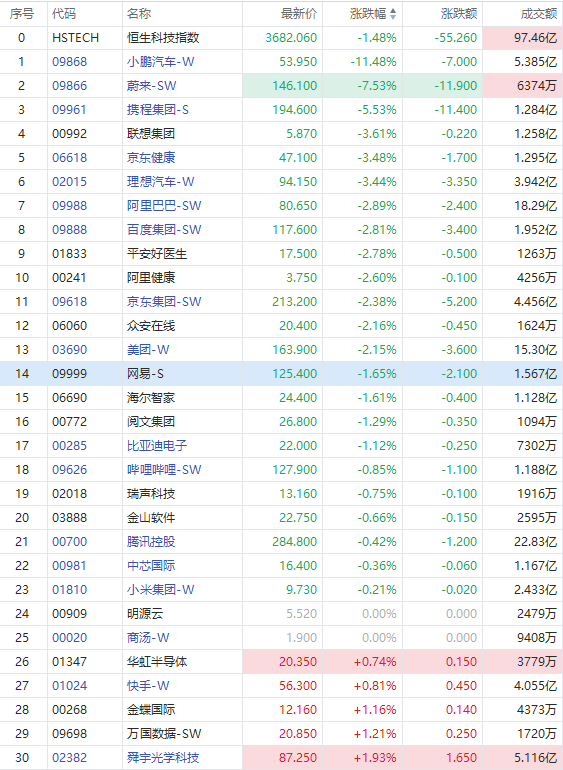Open the 蔚来-SW stock link
The width and height of the screenshot is (563, 770).
click(x=151, y=86)
